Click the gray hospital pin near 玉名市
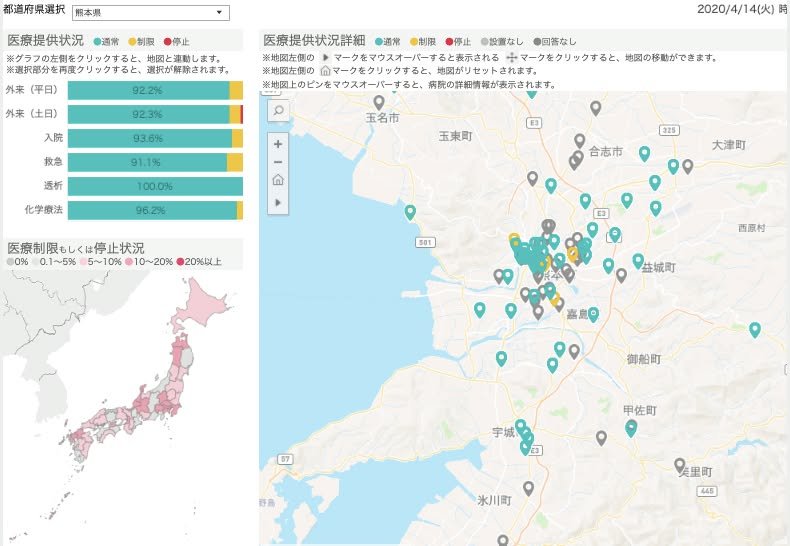Screen dimensions: 790x546 click(x=378, y=102)
